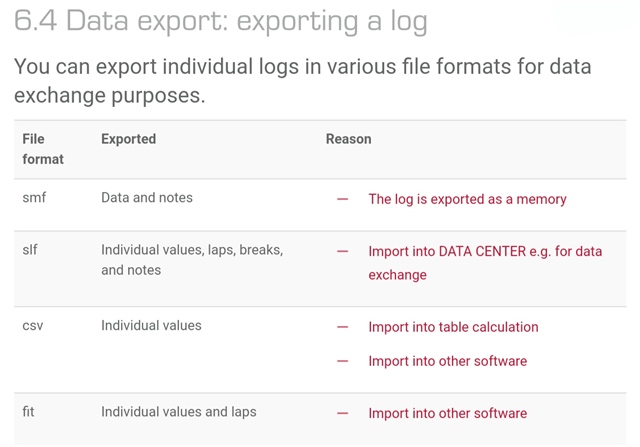Click the 'File format' column header
This screenshot has height=447, width=640.
pyautogui.click(x=43, y=149)
